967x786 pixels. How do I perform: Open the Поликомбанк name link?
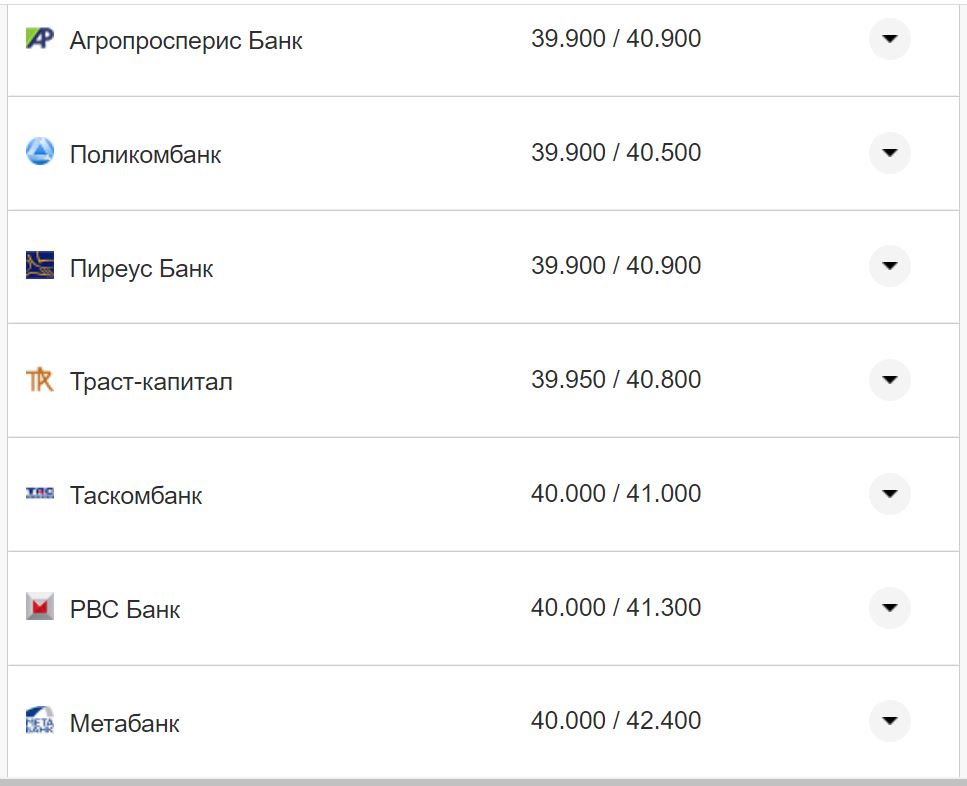[x=145, y=155]
